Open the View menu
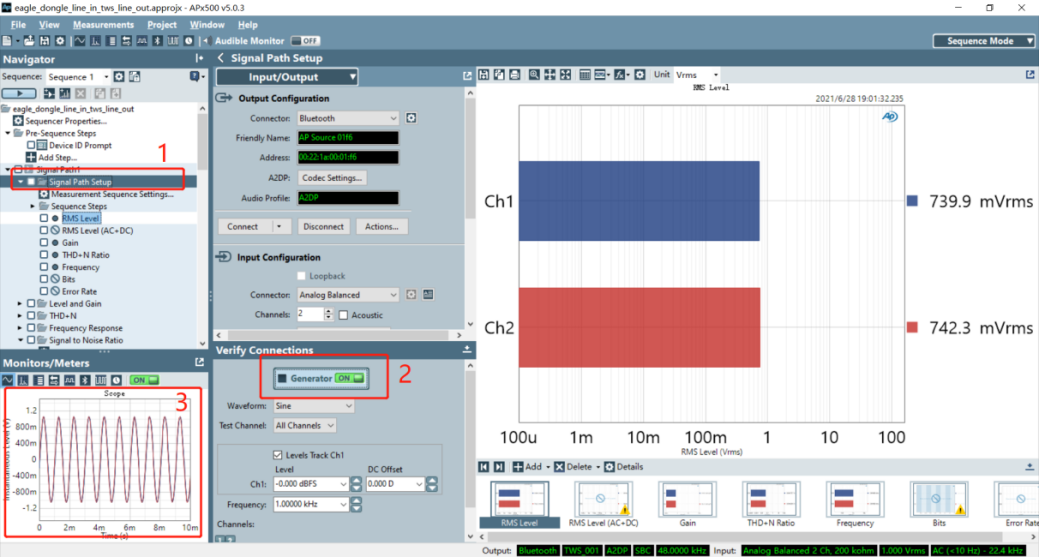1039x557 pixels. tap(49, 25)
